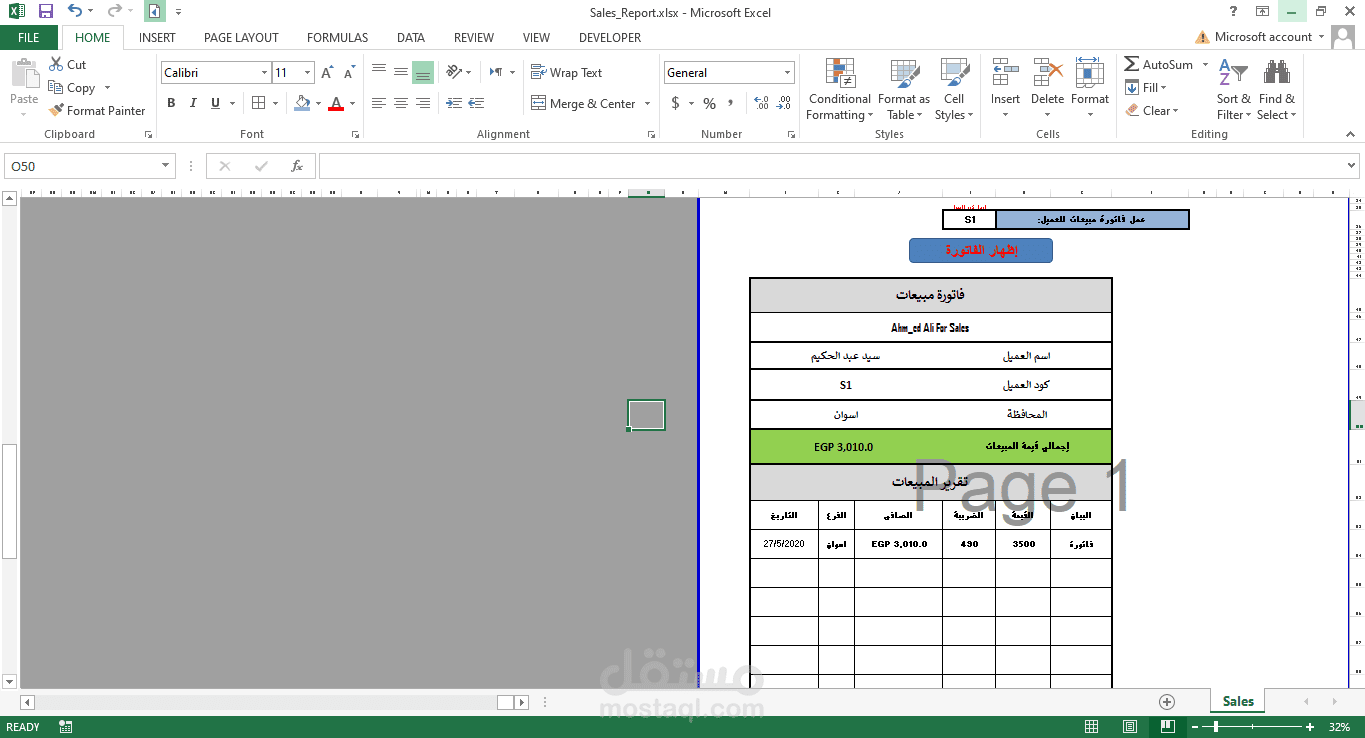Screen dimensions: 1365x738
Task: Click the Insert cells icon
Action: click(x=1005, y=74)
